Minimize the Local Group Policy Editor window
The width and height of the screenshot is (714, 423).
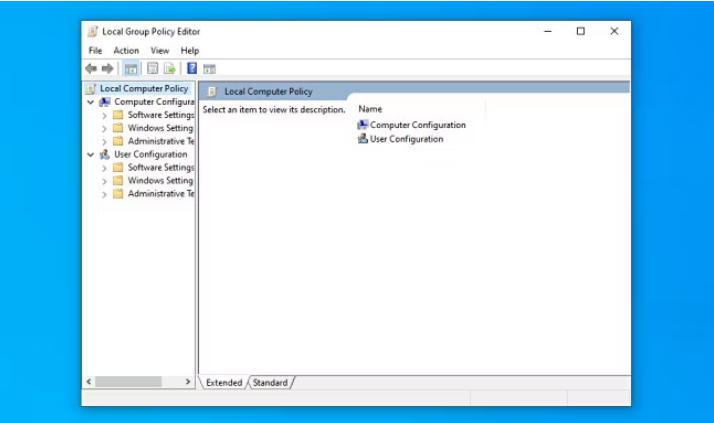coord(548,31)
